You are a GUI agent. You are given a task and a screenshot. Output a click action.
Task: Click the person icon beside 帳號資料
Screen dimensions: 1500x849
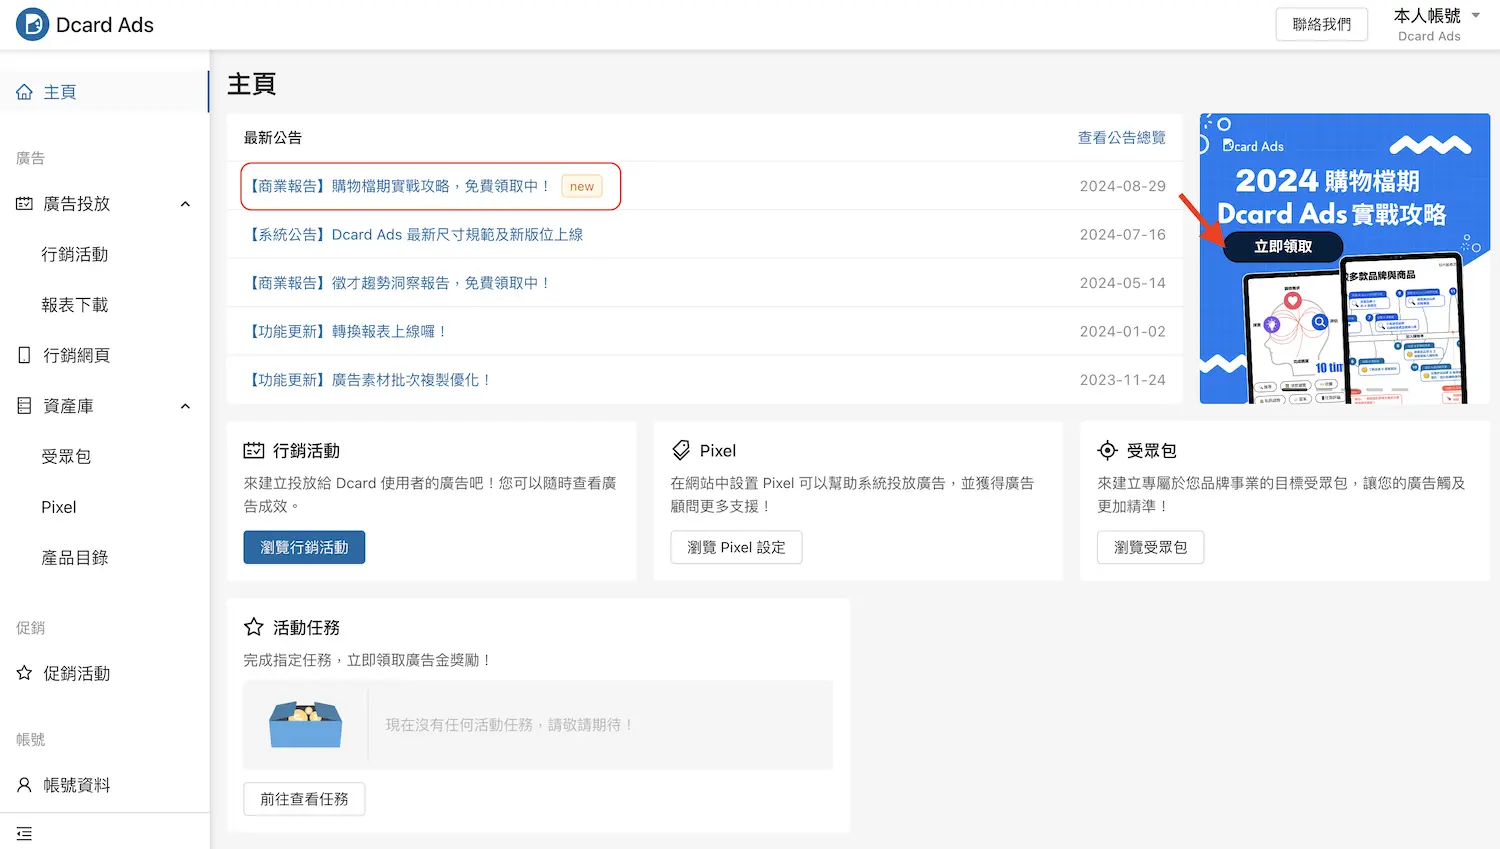tap(24, 785)
